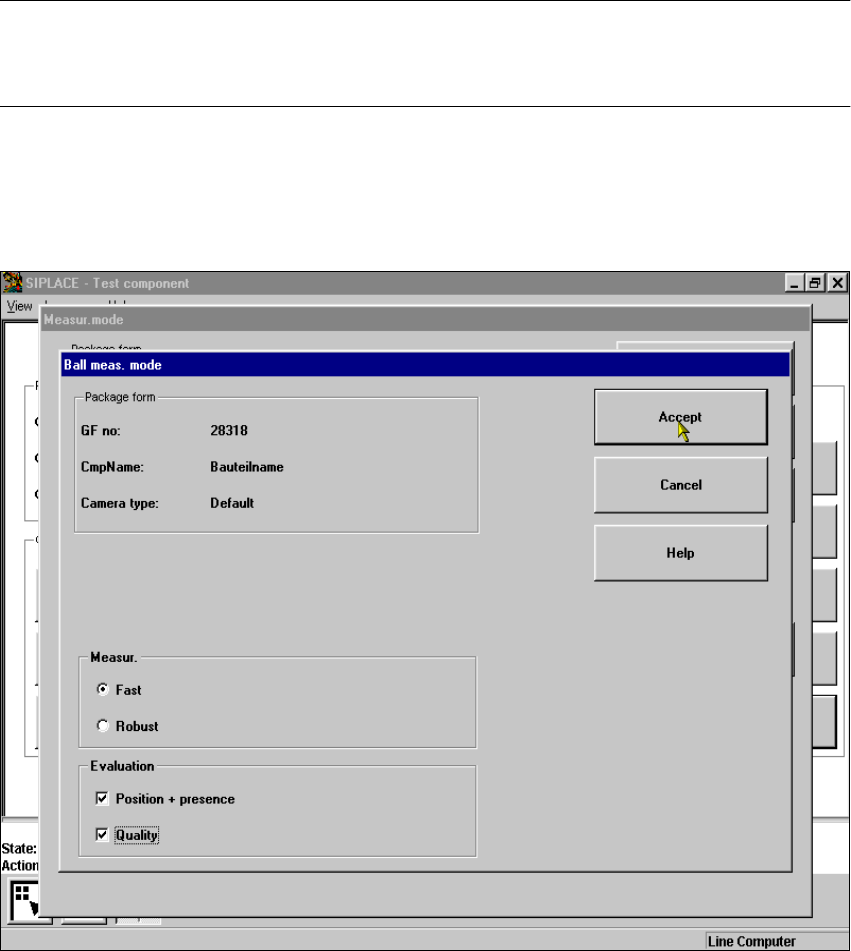The height and width of the screenshot is (951, 851).
Task: Click the grid tool icon at bottom left
Action: pyautogui.click(x=25, y=901)
